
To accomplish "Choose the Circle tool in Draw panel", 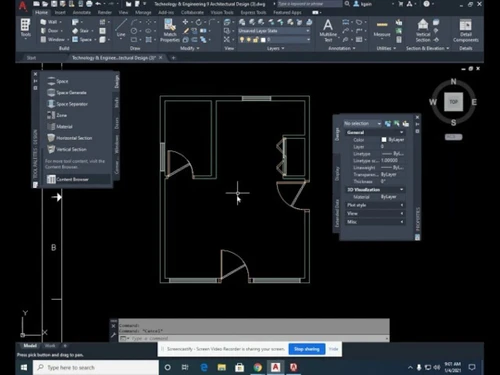I will [134, 31].
